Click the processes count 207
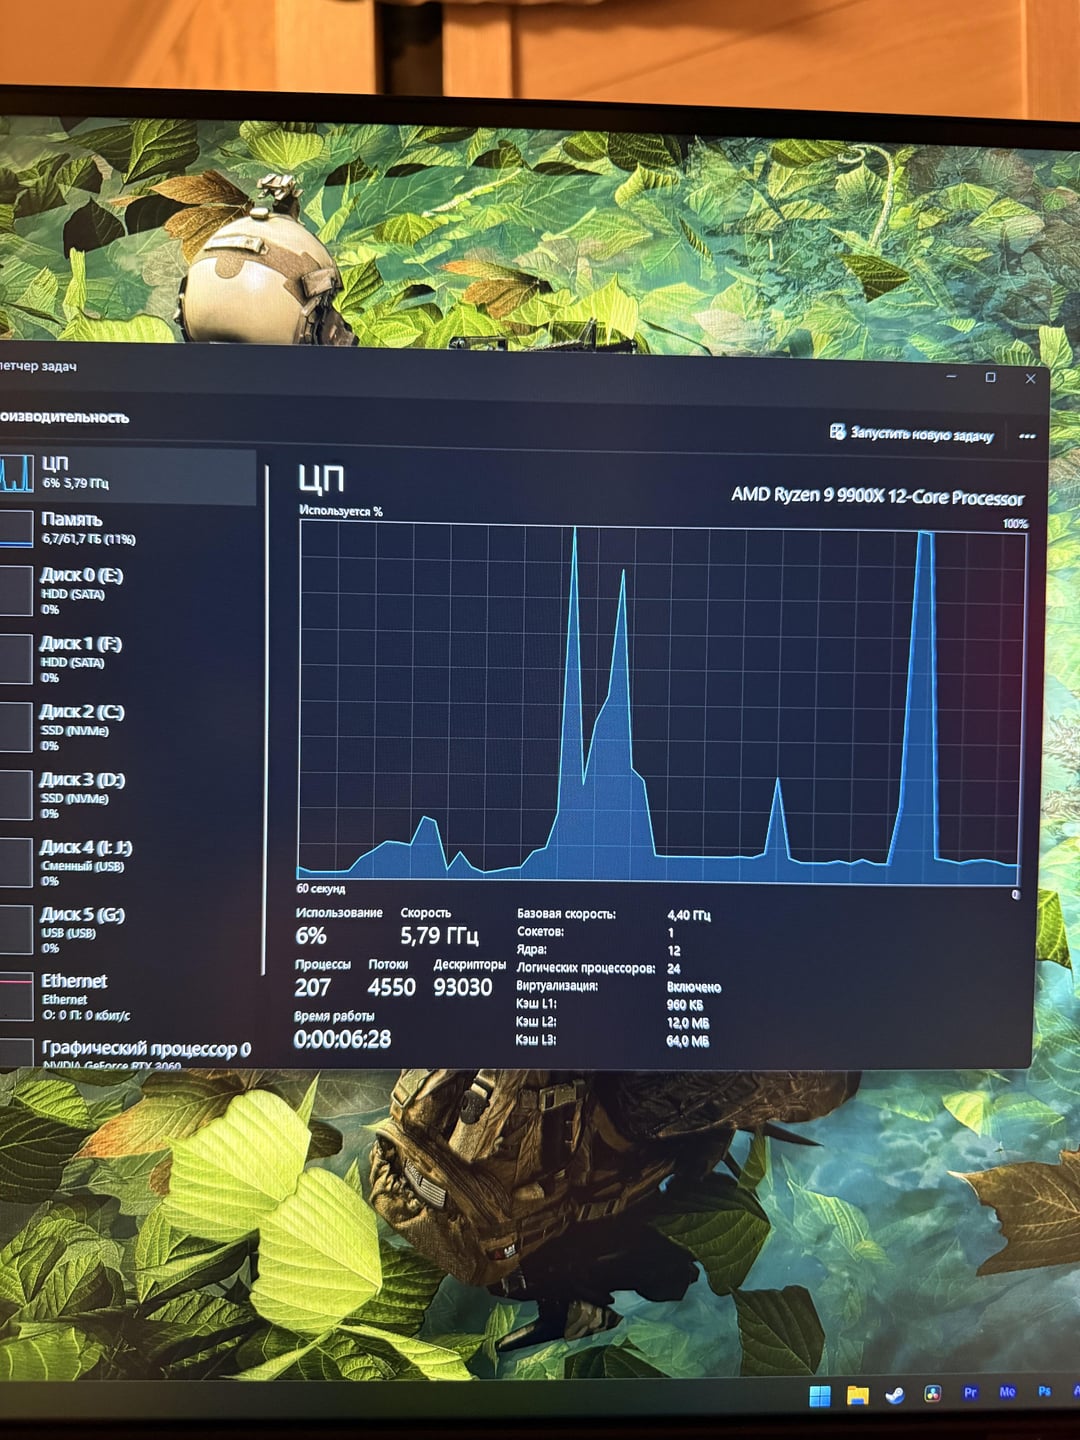Viewport: 1080px width, 1440px height. (x=312, y=987)
